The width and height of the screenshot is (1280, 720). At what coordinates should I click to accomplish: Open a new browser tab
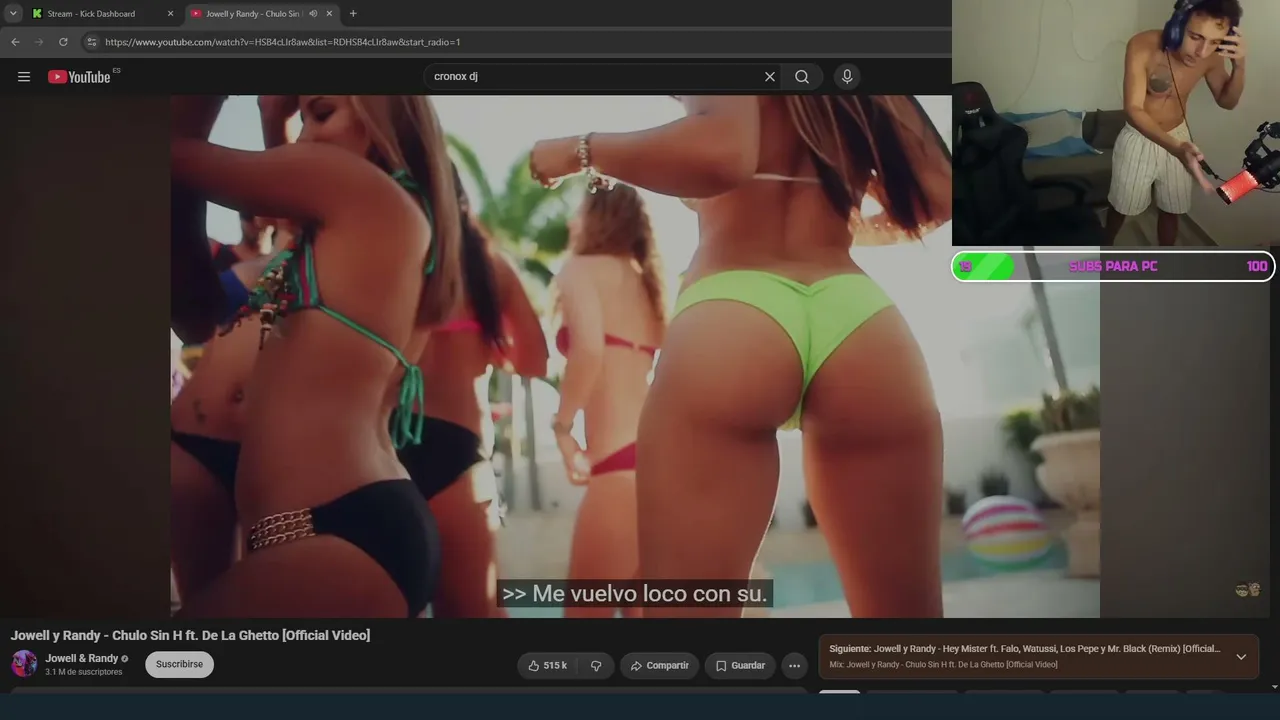click(353, 14)
